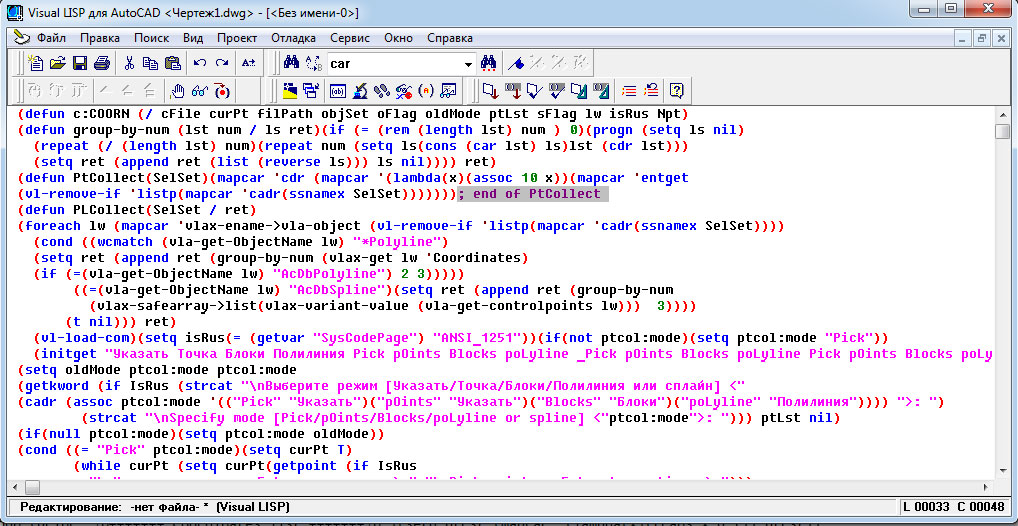
Task: Click binoculars icon right of the search box
Action: pos(488,63)
